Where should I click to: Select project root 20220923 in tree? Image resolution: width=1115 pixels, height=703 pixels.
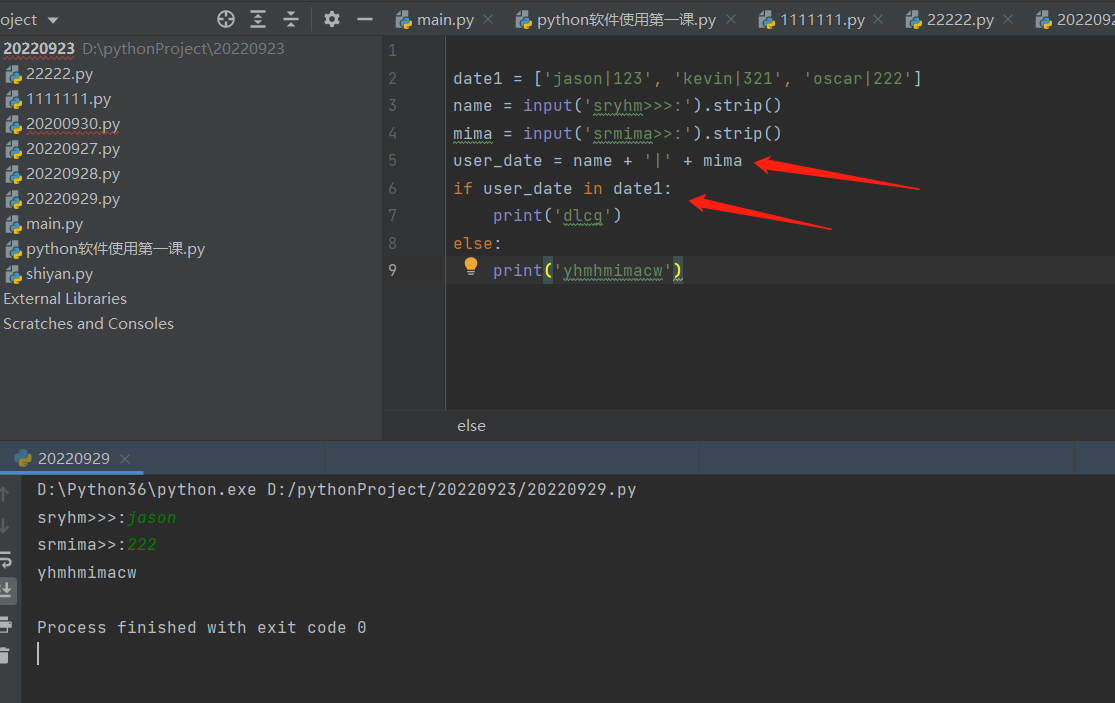pyautogui.click(x=38, y=48)
